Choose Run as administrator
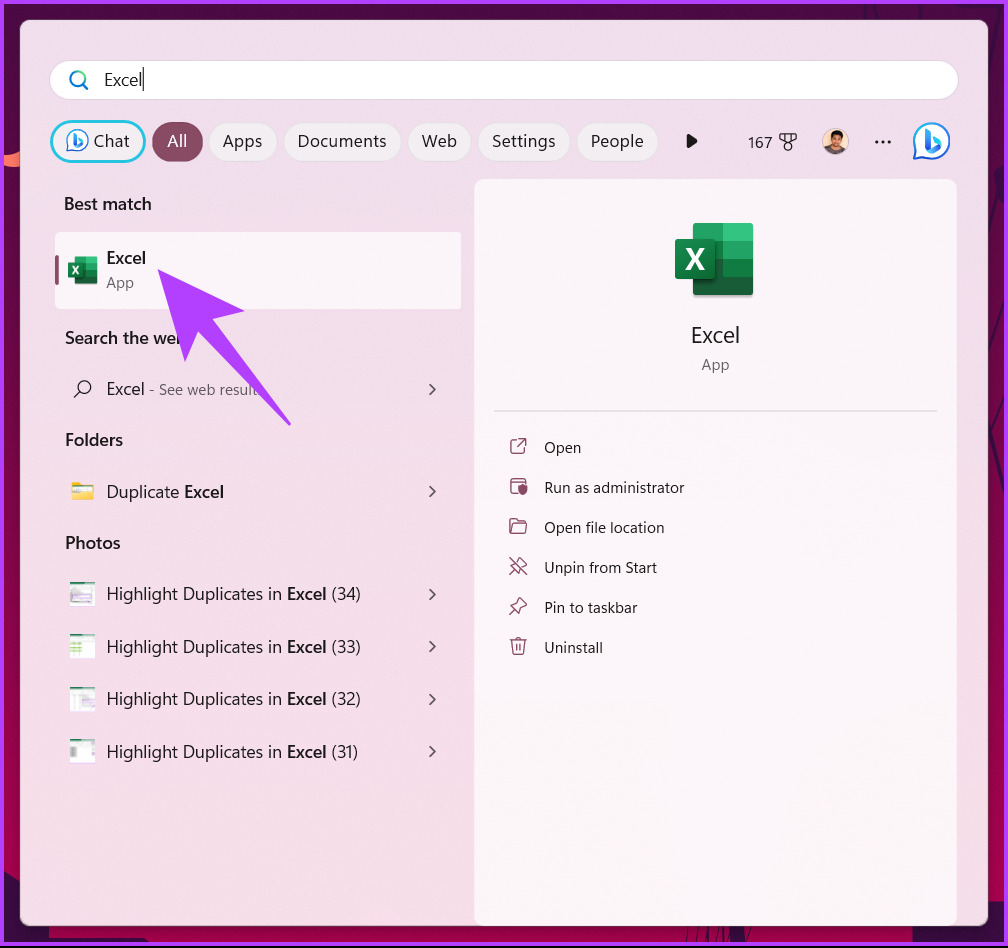Image resolution: width=1008 pixels, height=948 pixels. (614, 487)
